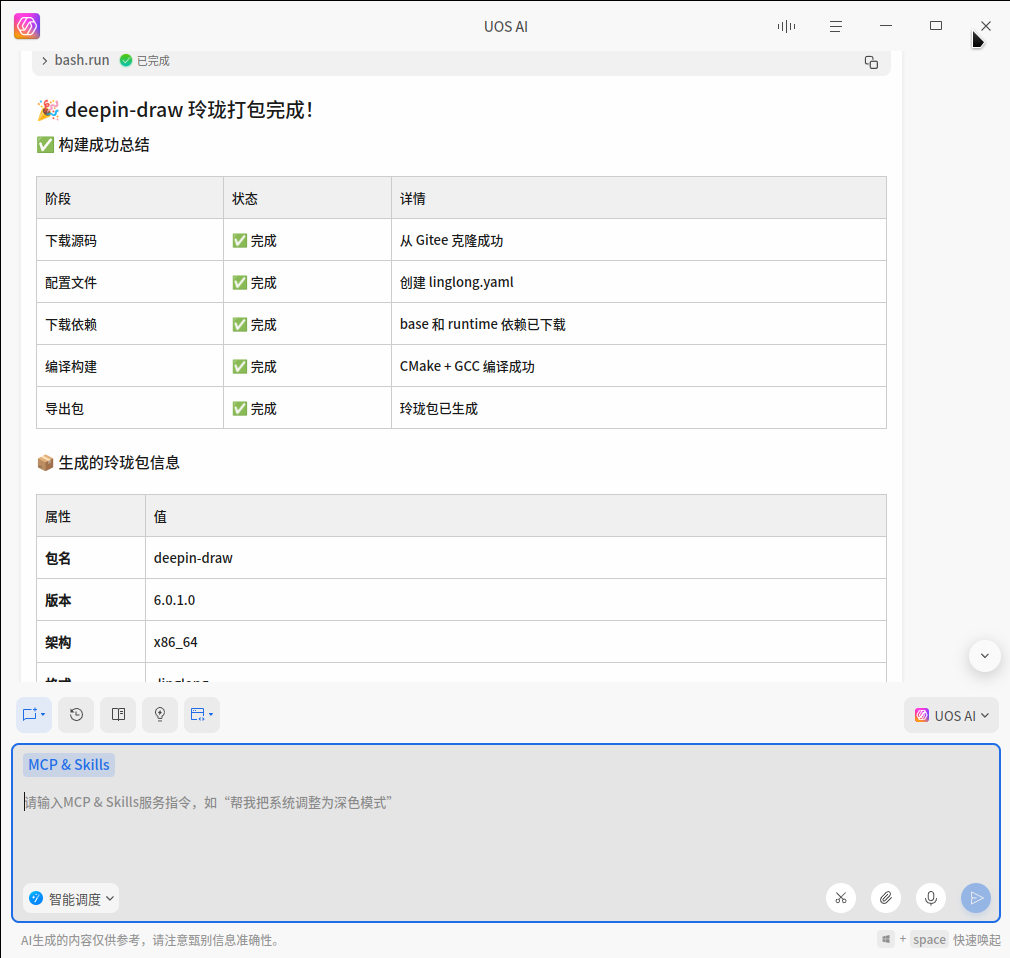The image size is (1010, 958).
Task: Open the new conversation dropdown button
Action: (34, 715)
